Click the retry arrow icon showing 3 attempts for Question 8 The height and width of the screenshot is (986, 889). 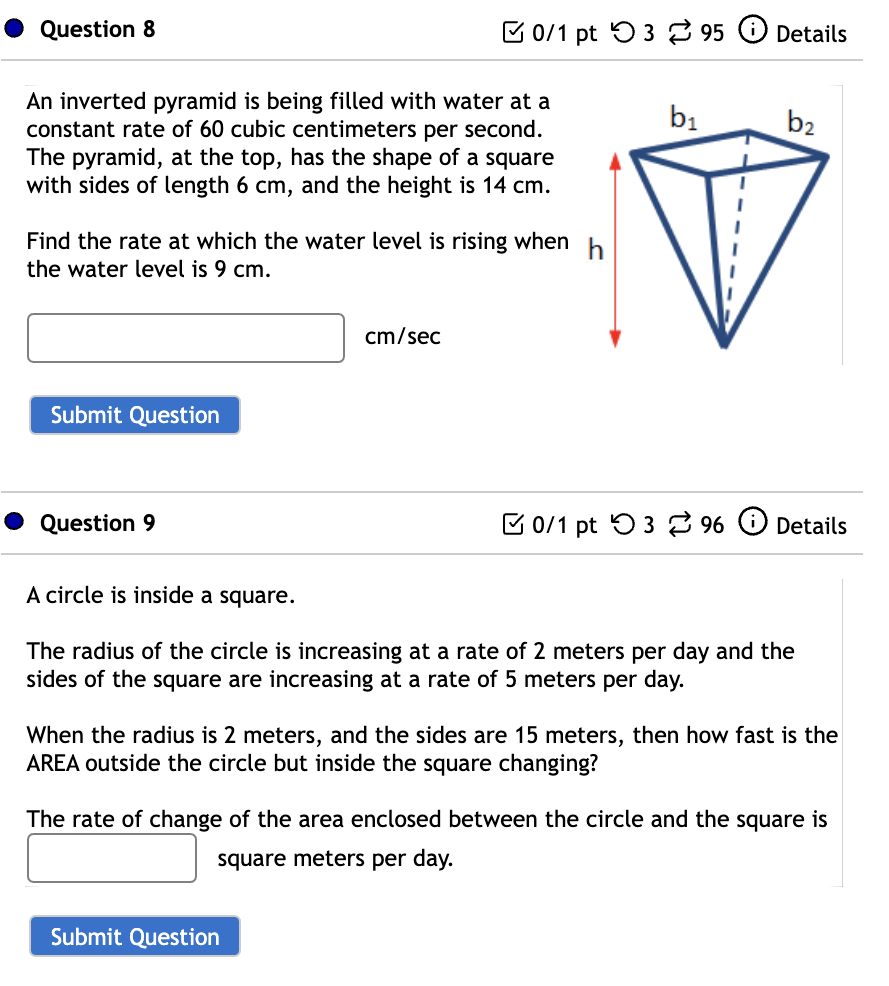coord(624,30)
